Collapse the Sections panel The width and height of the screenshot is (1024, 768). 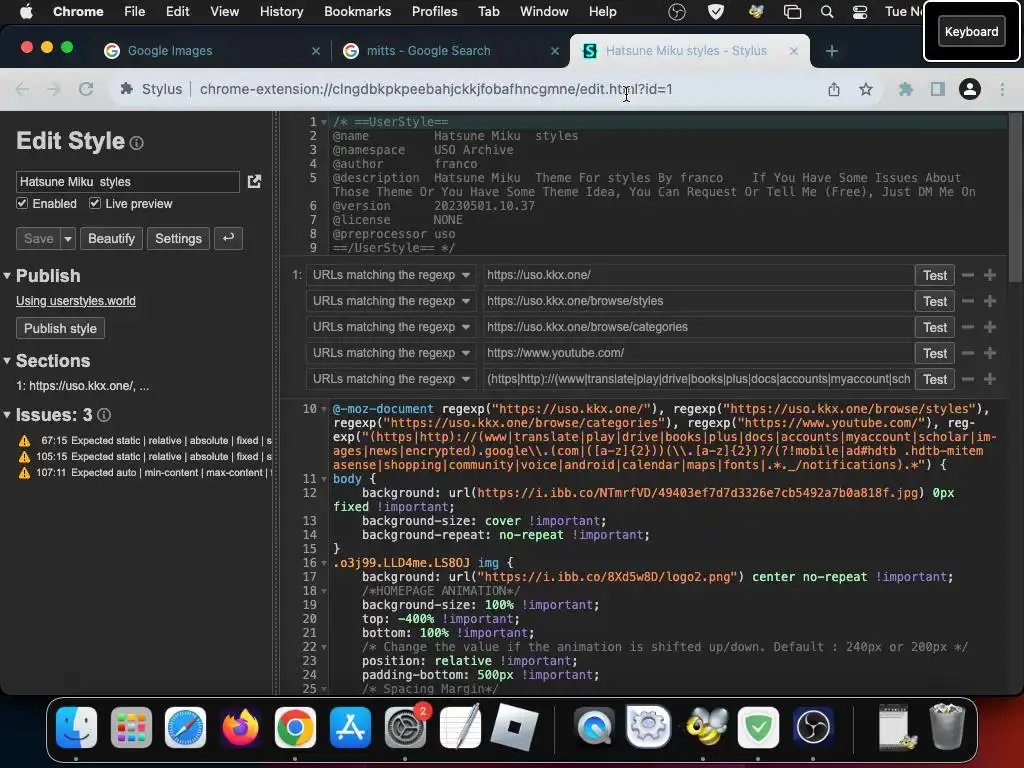click(x=7, y=360)
